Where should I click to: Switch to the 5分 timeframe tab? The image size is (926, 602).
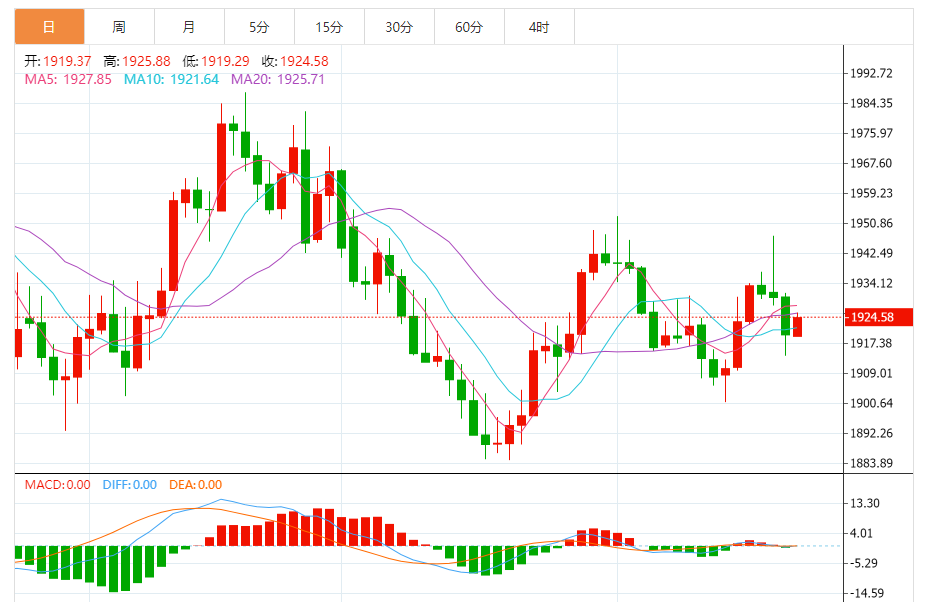259,27
